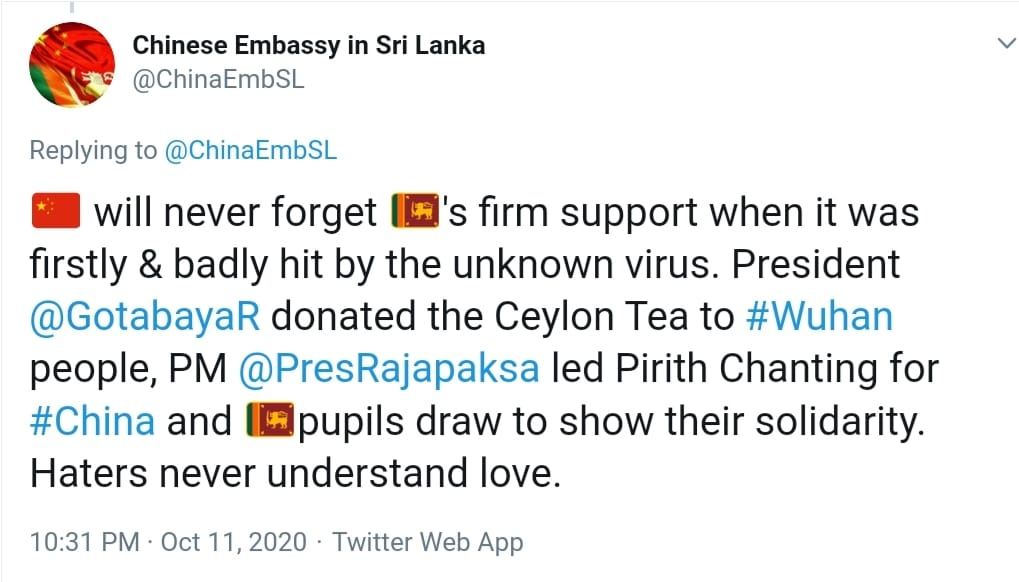Open the @GotabayaR mention
This screenshot has width=1019, height=582.
(x=145, y=317)
